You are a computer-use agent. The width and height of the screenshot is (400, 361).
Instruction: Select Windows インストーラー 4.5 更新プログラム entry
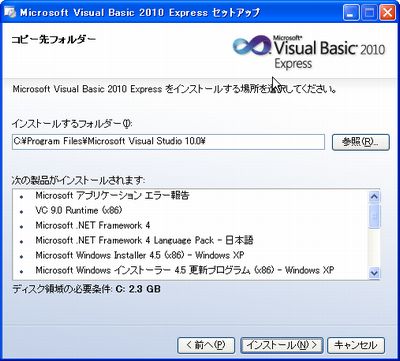pyautogui.click(x=185, y=270)
